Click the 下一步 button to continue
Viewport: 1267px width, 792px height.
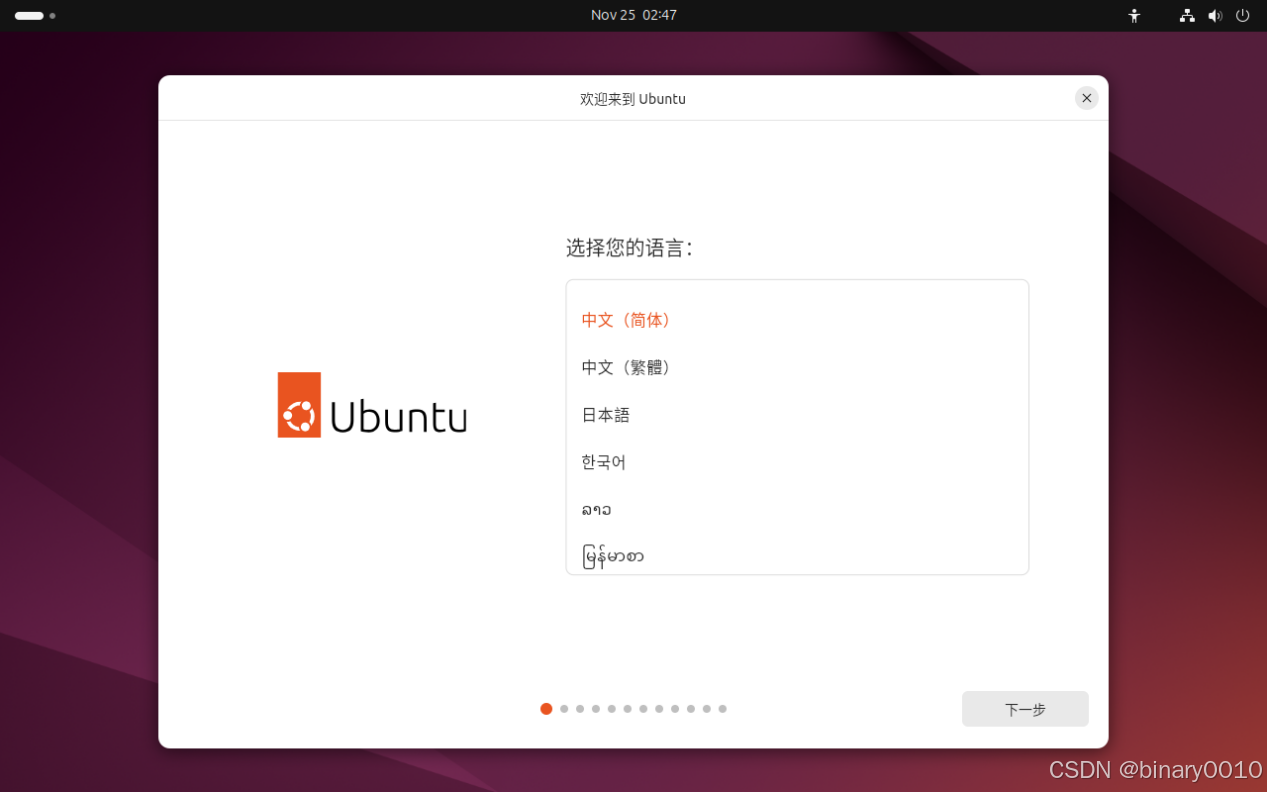click(x=1024, y=708)
